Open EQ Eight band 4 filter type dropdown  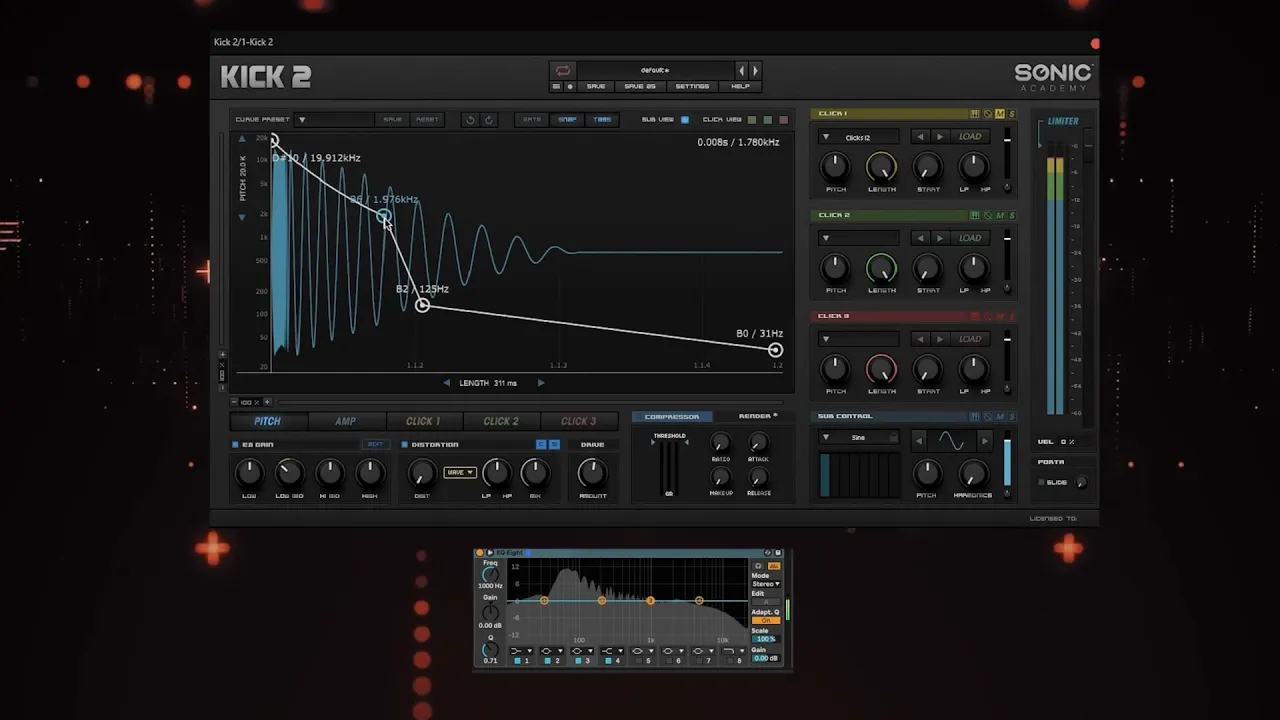pos(612,651)
